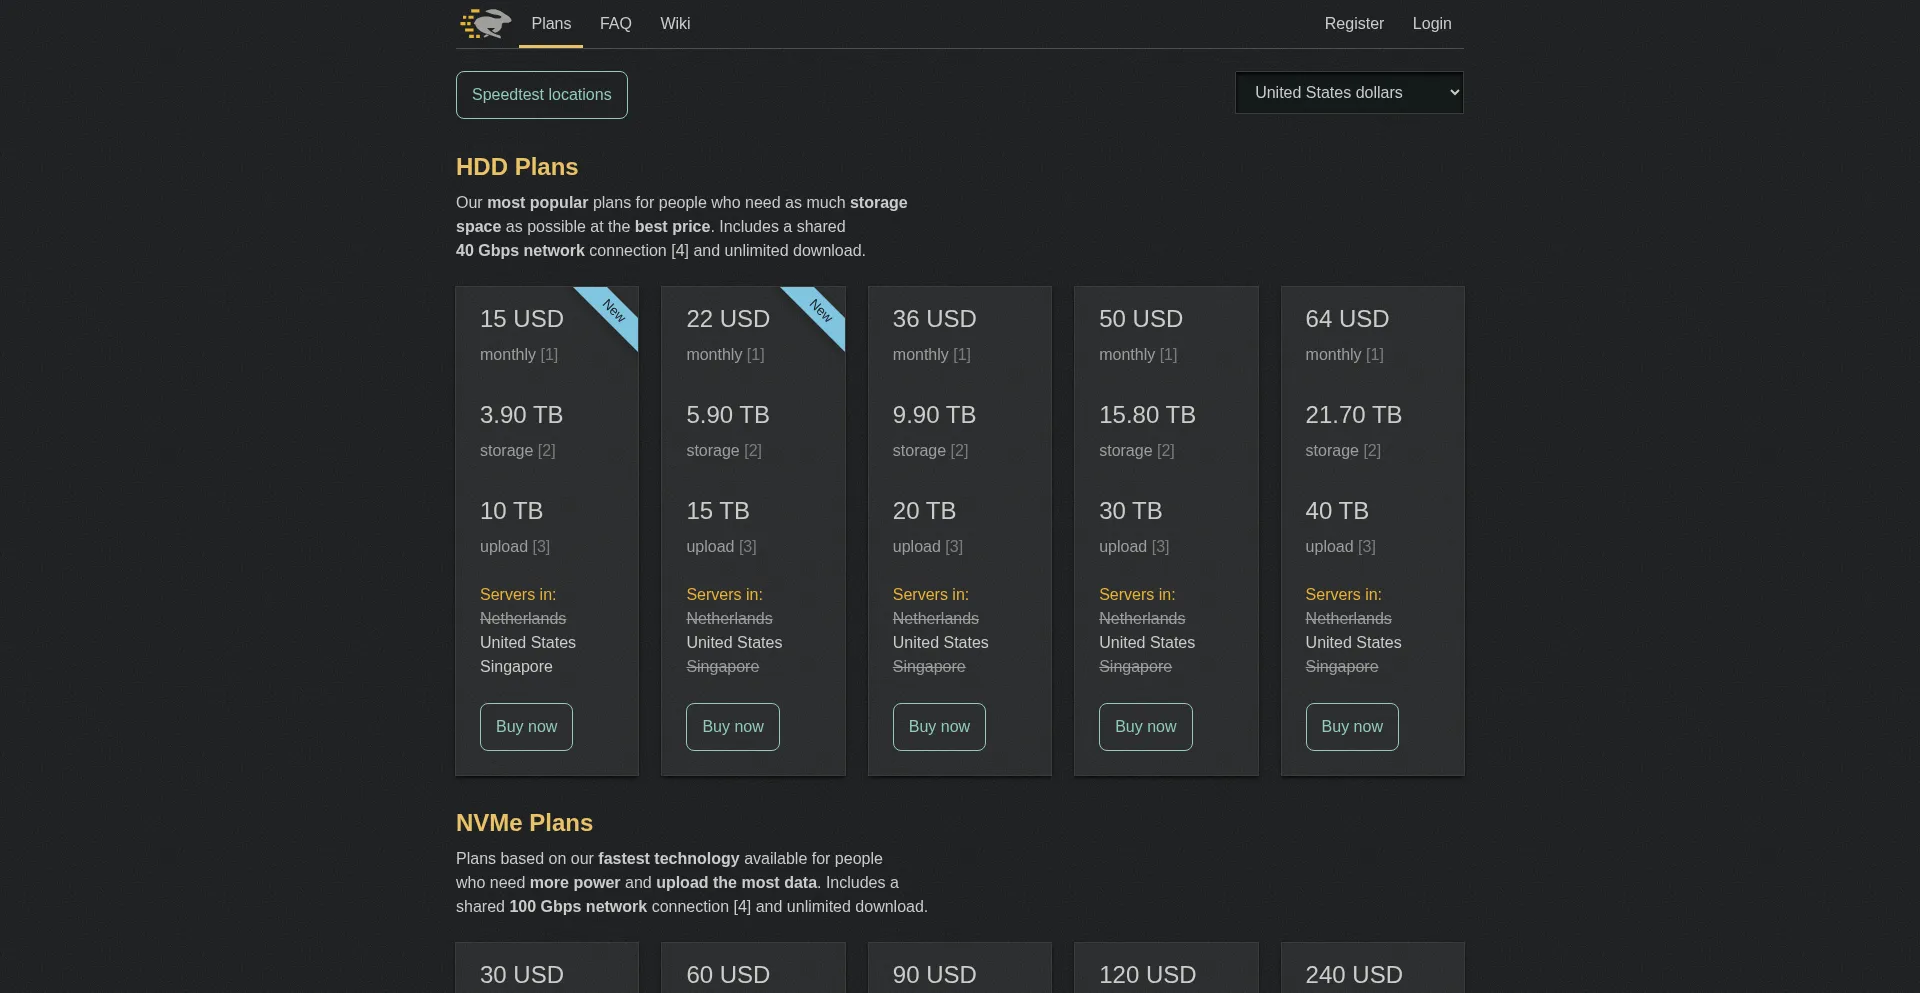The height and width of the screenshot is (993, 1920).
Task: Open the Wiki menu item
Action: [x=675, y=23]
